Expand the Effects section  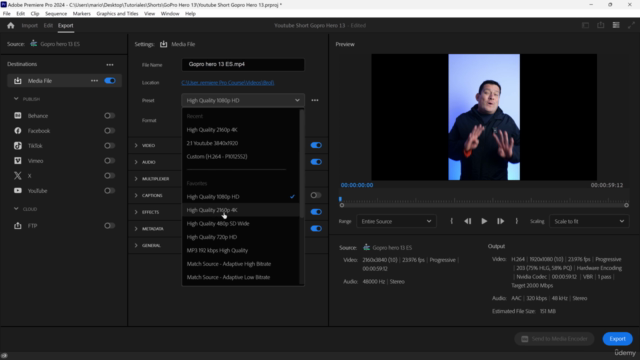pyautogui.click(x=136, y=212)
